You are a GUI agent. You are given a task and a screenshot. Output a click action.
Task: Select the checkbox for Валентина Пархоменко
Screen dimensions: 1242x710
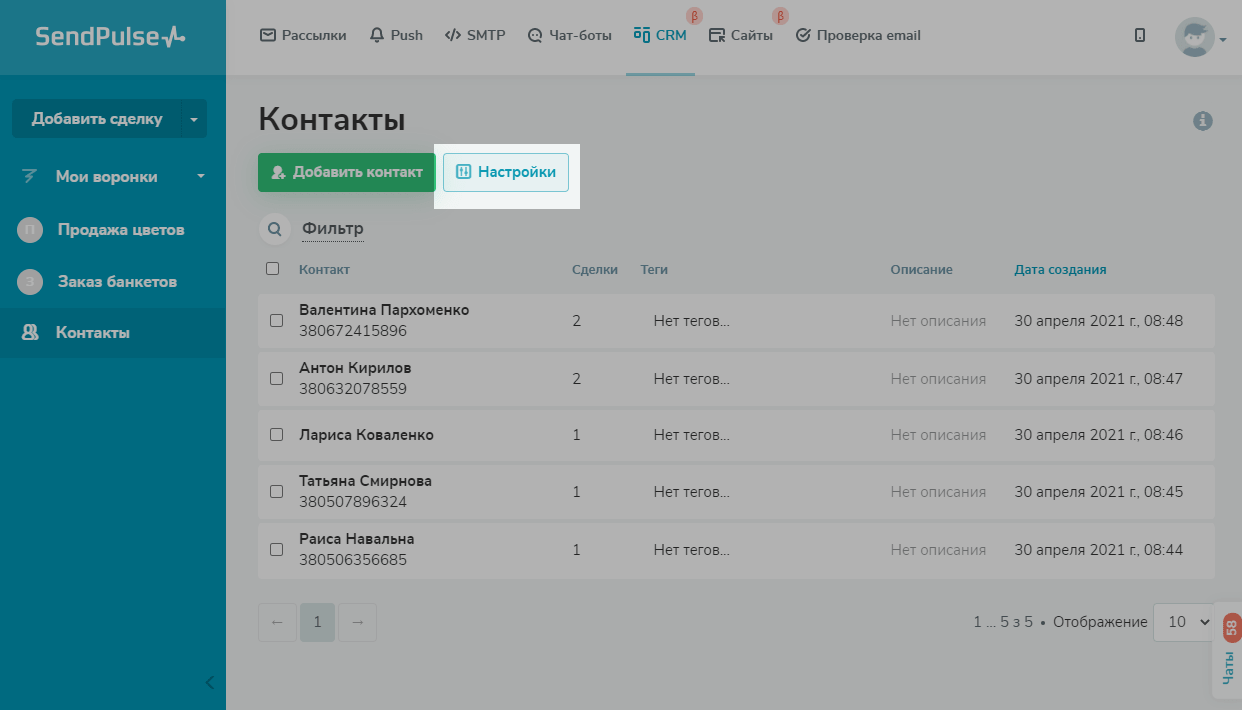(277, 321)
